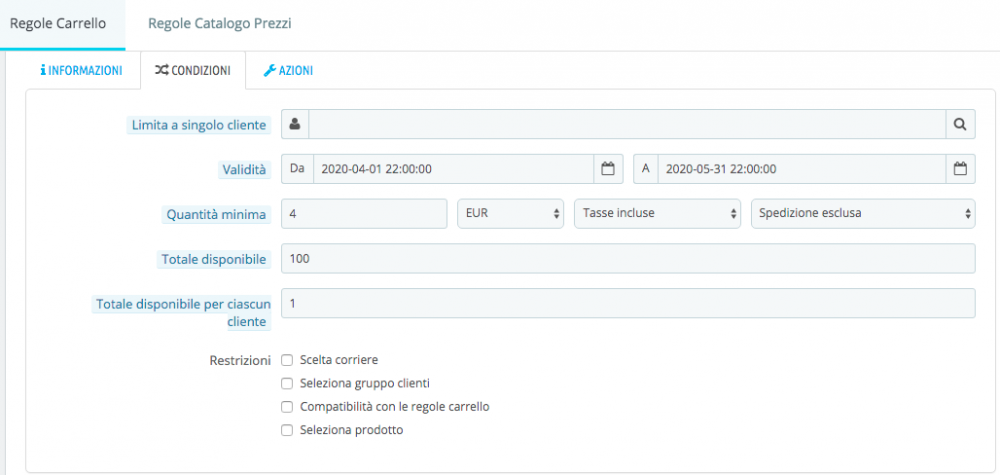Switch to Regole Catalogo Prezzi tab
This screenshot has height=475, width=1000.
click(219, 24)
